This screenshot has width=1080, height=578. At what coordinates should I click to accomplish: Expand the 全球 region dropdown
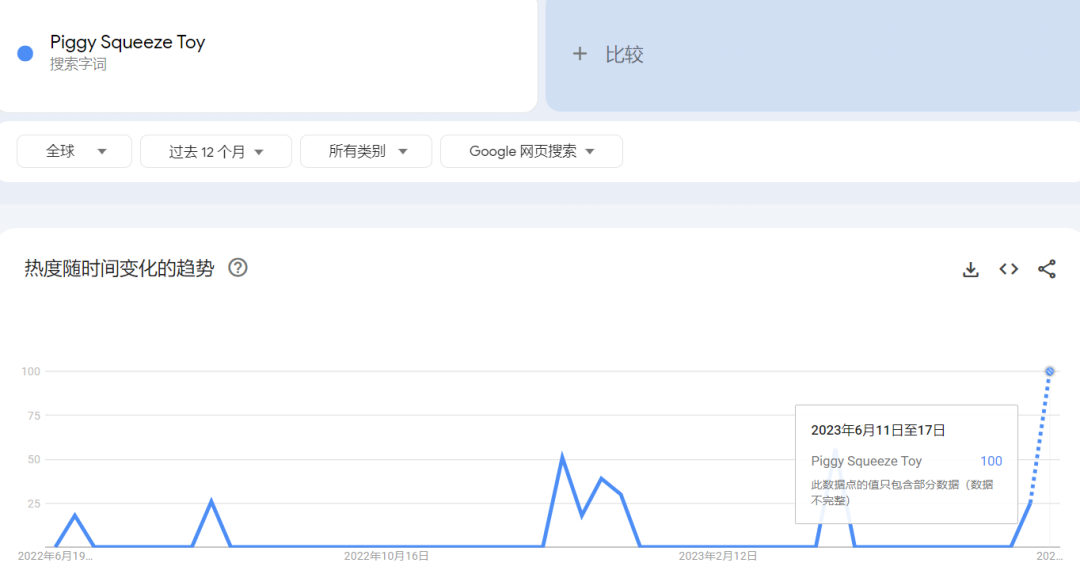tap(74, 151)
